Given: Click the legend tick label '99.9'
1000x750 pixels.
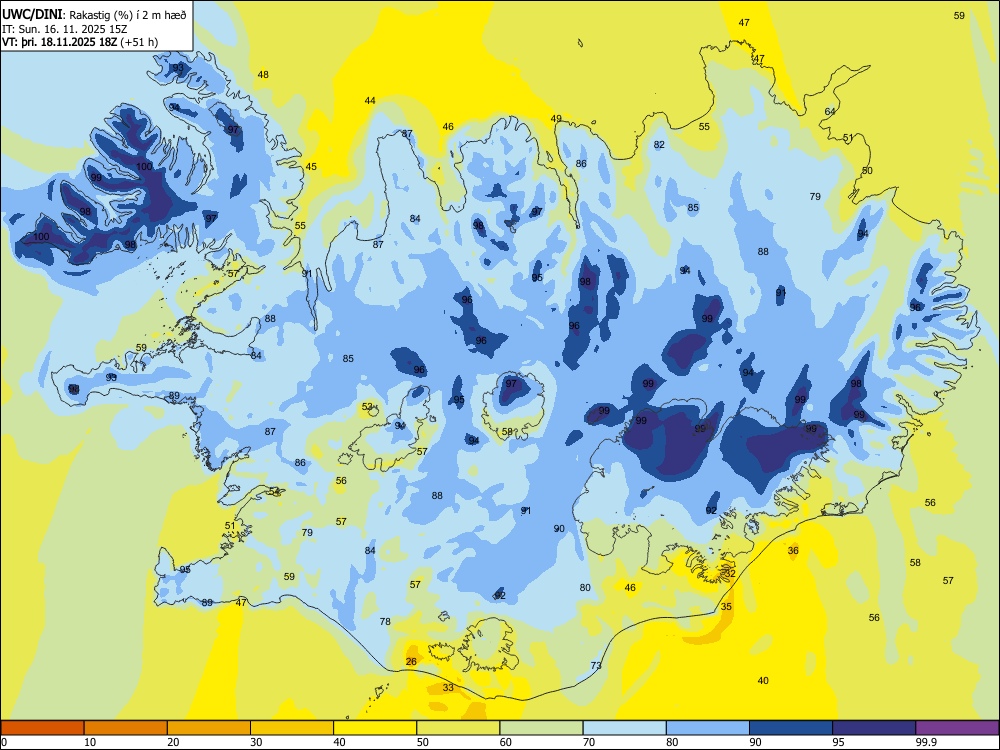Looking at the screenshot, I should click(x=926, y=742).
